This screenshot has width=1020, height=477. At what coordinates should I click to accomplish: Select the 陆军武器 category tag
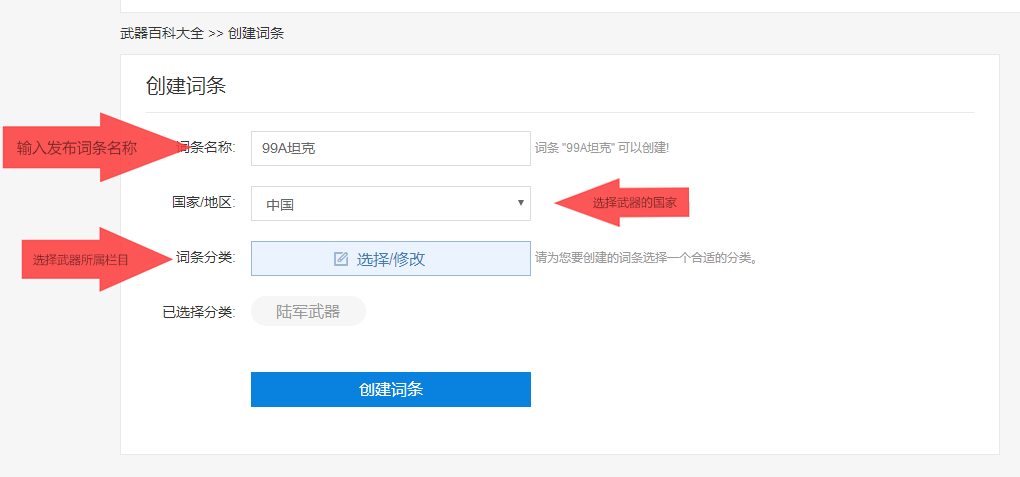click(308, 312)
